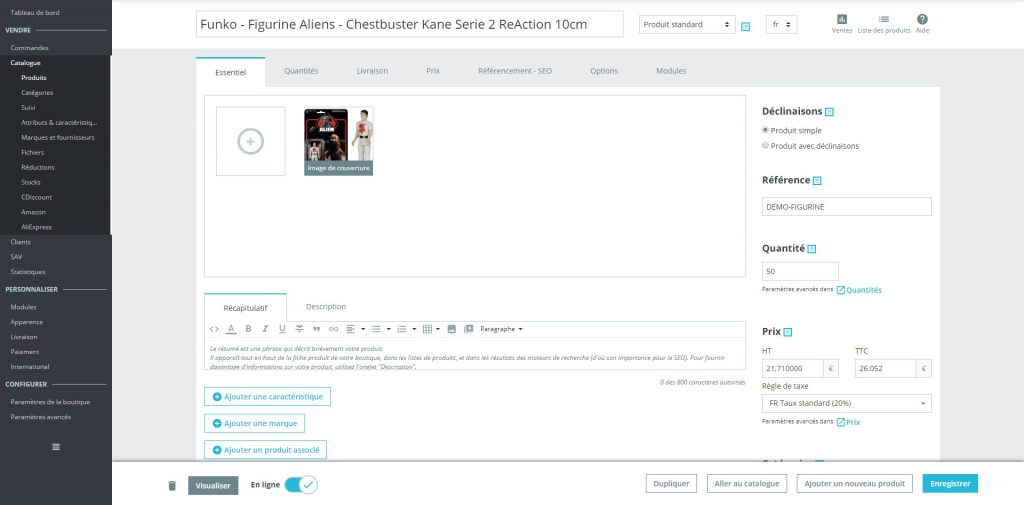This screenshot has height=505, width=1024.
Task: Click the help icon beside product type
Action: coord(746,27)
